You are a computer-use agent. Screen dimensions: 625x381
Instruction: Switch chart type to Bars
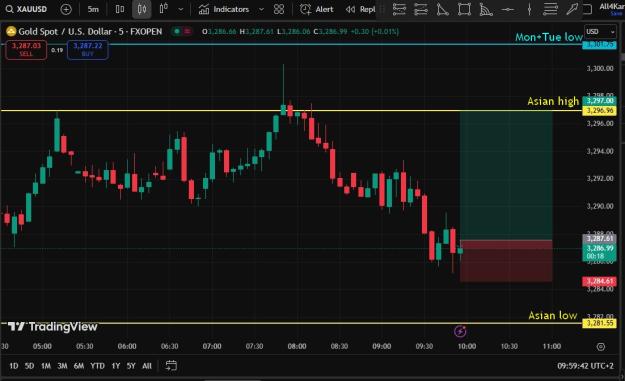120,9
